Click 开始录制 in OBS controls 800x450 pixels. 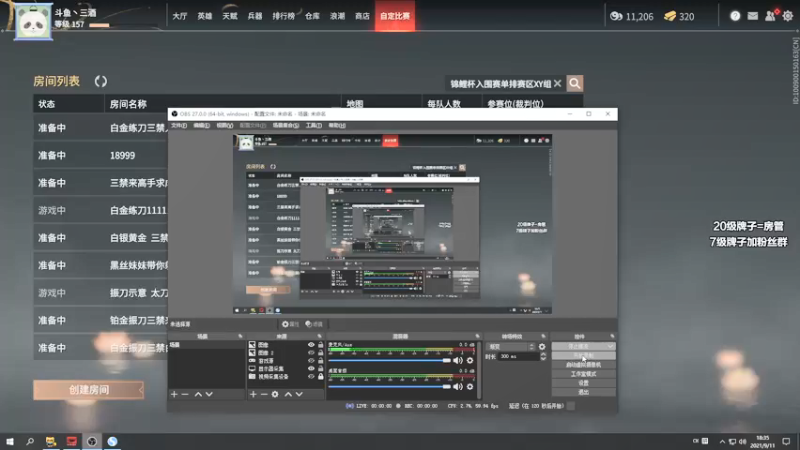(583, 356)
